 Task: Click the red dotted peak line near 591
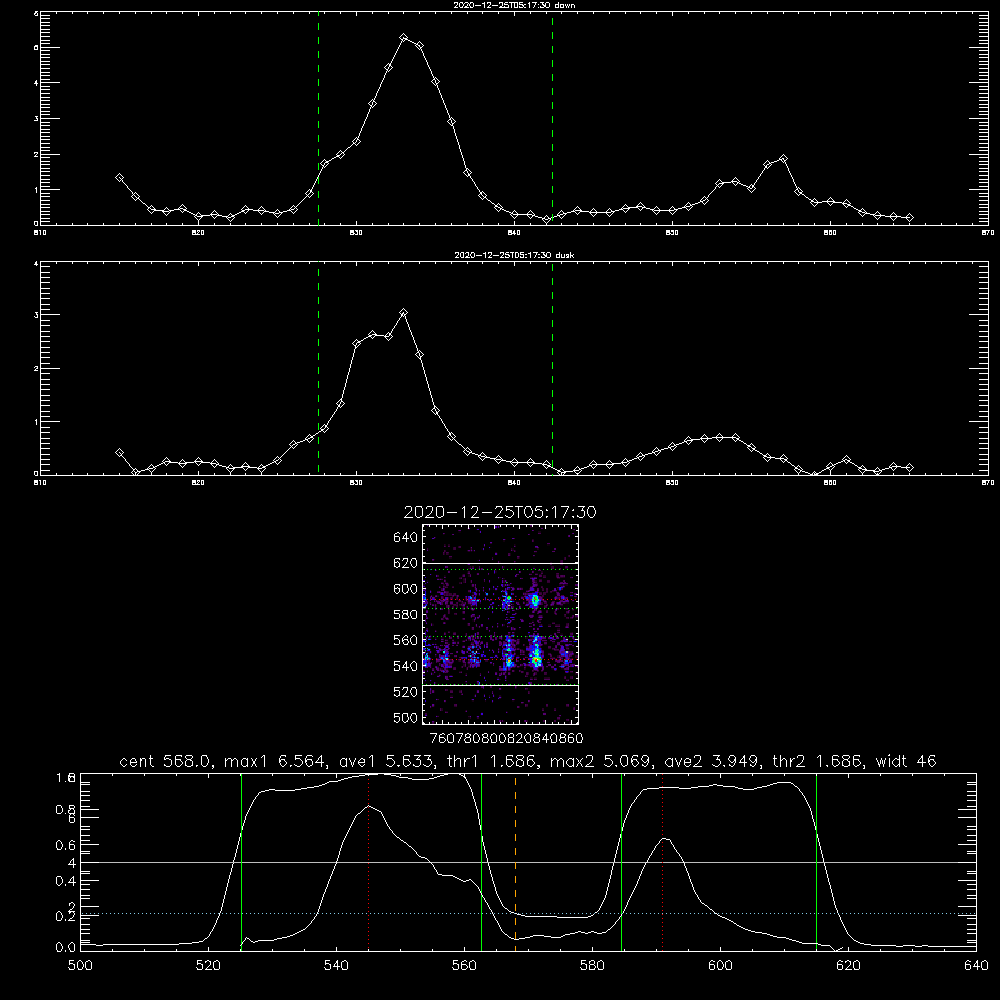[x=663, y=861]
